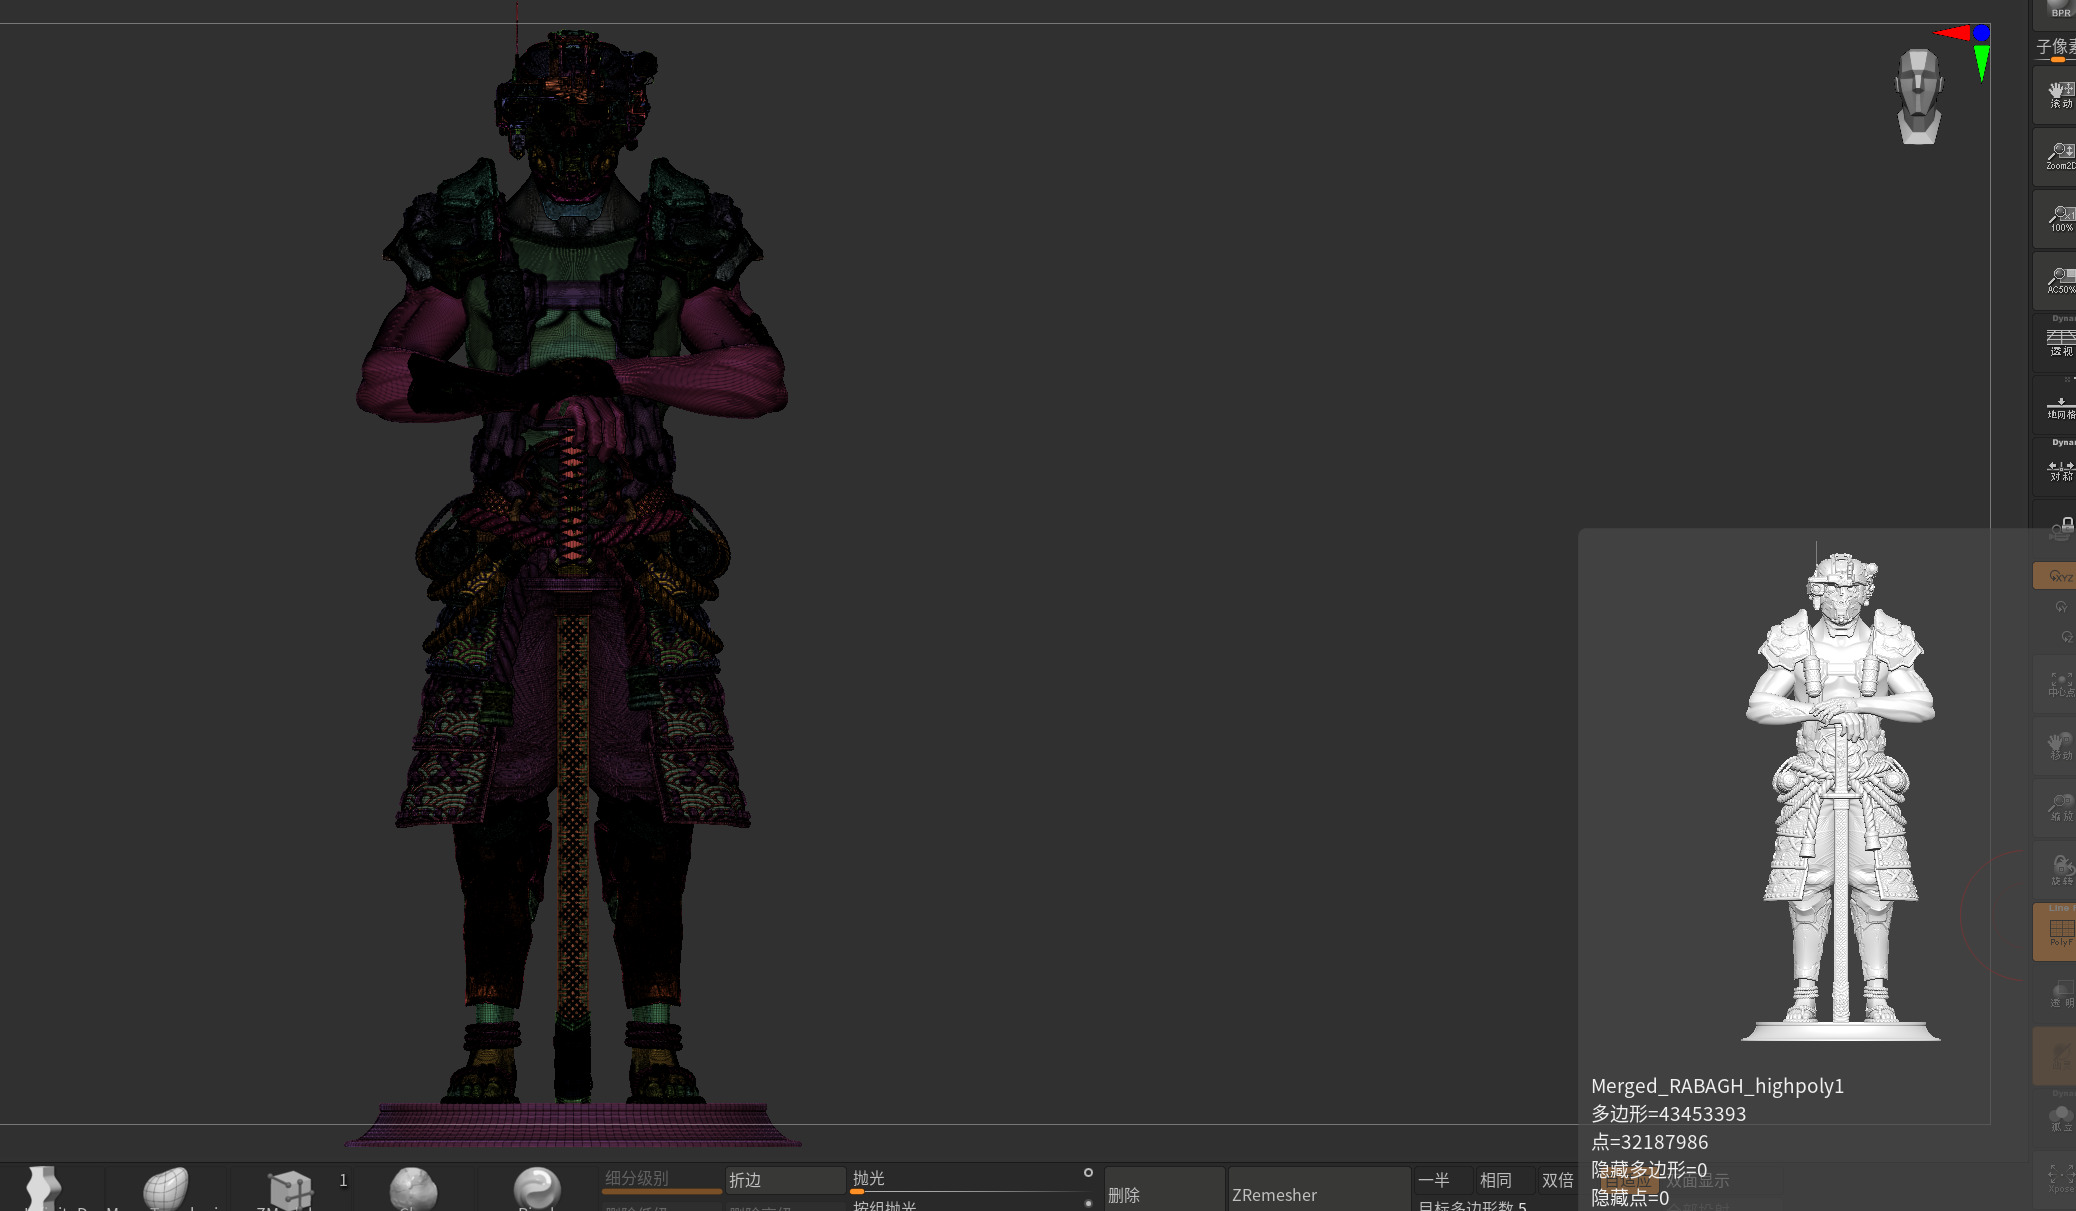Image resolution: width=2076 pixels, height=1211 pixels.
Task: Select the first brush thumbnail in bottom shelf
Action: [x=42, y=1188]
